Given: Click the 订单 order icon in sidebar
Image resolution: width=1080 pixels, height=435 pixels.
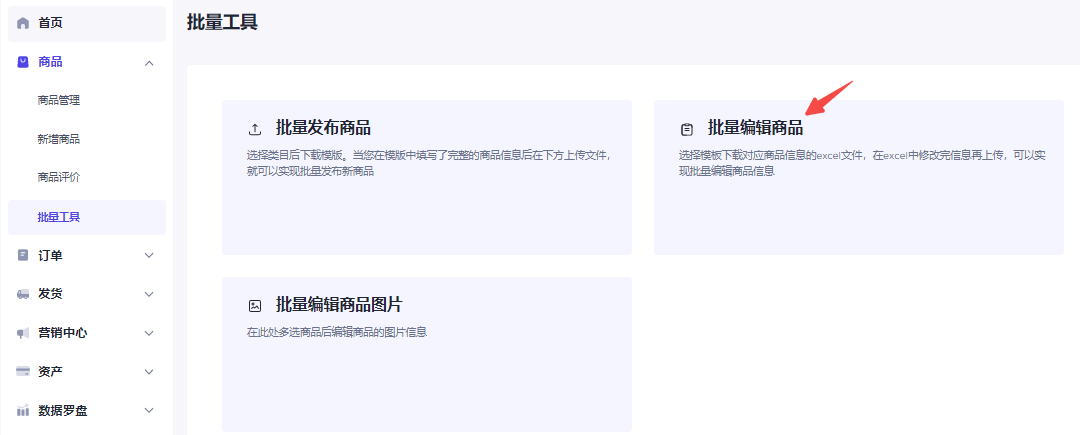Looking at the screenshot, I should (23, 255).
